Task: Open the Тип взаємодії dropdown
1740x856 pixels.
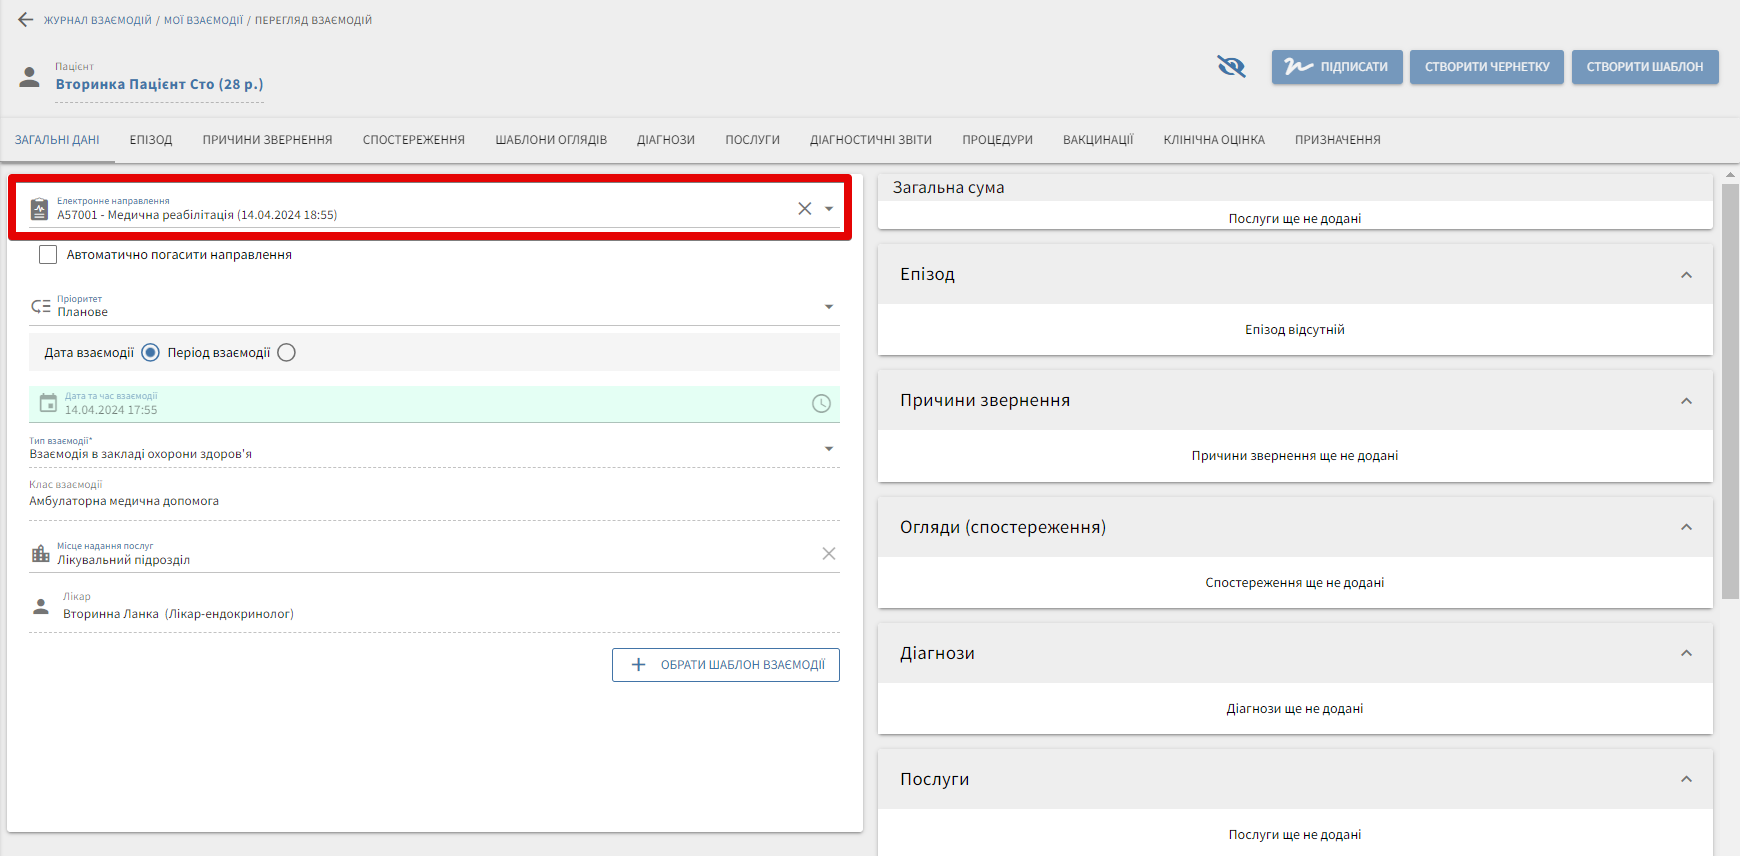Action: point(828,449)
